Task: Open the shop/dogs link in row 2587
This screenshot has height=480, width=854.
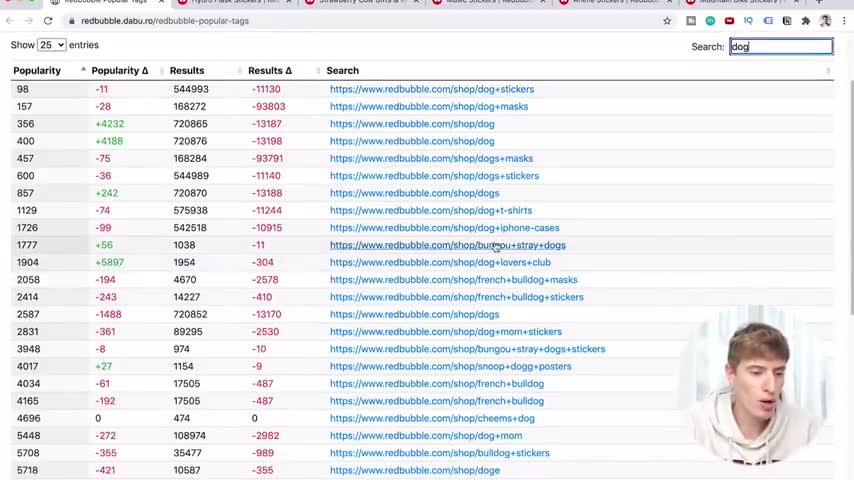Action: (x=414, y=314)
